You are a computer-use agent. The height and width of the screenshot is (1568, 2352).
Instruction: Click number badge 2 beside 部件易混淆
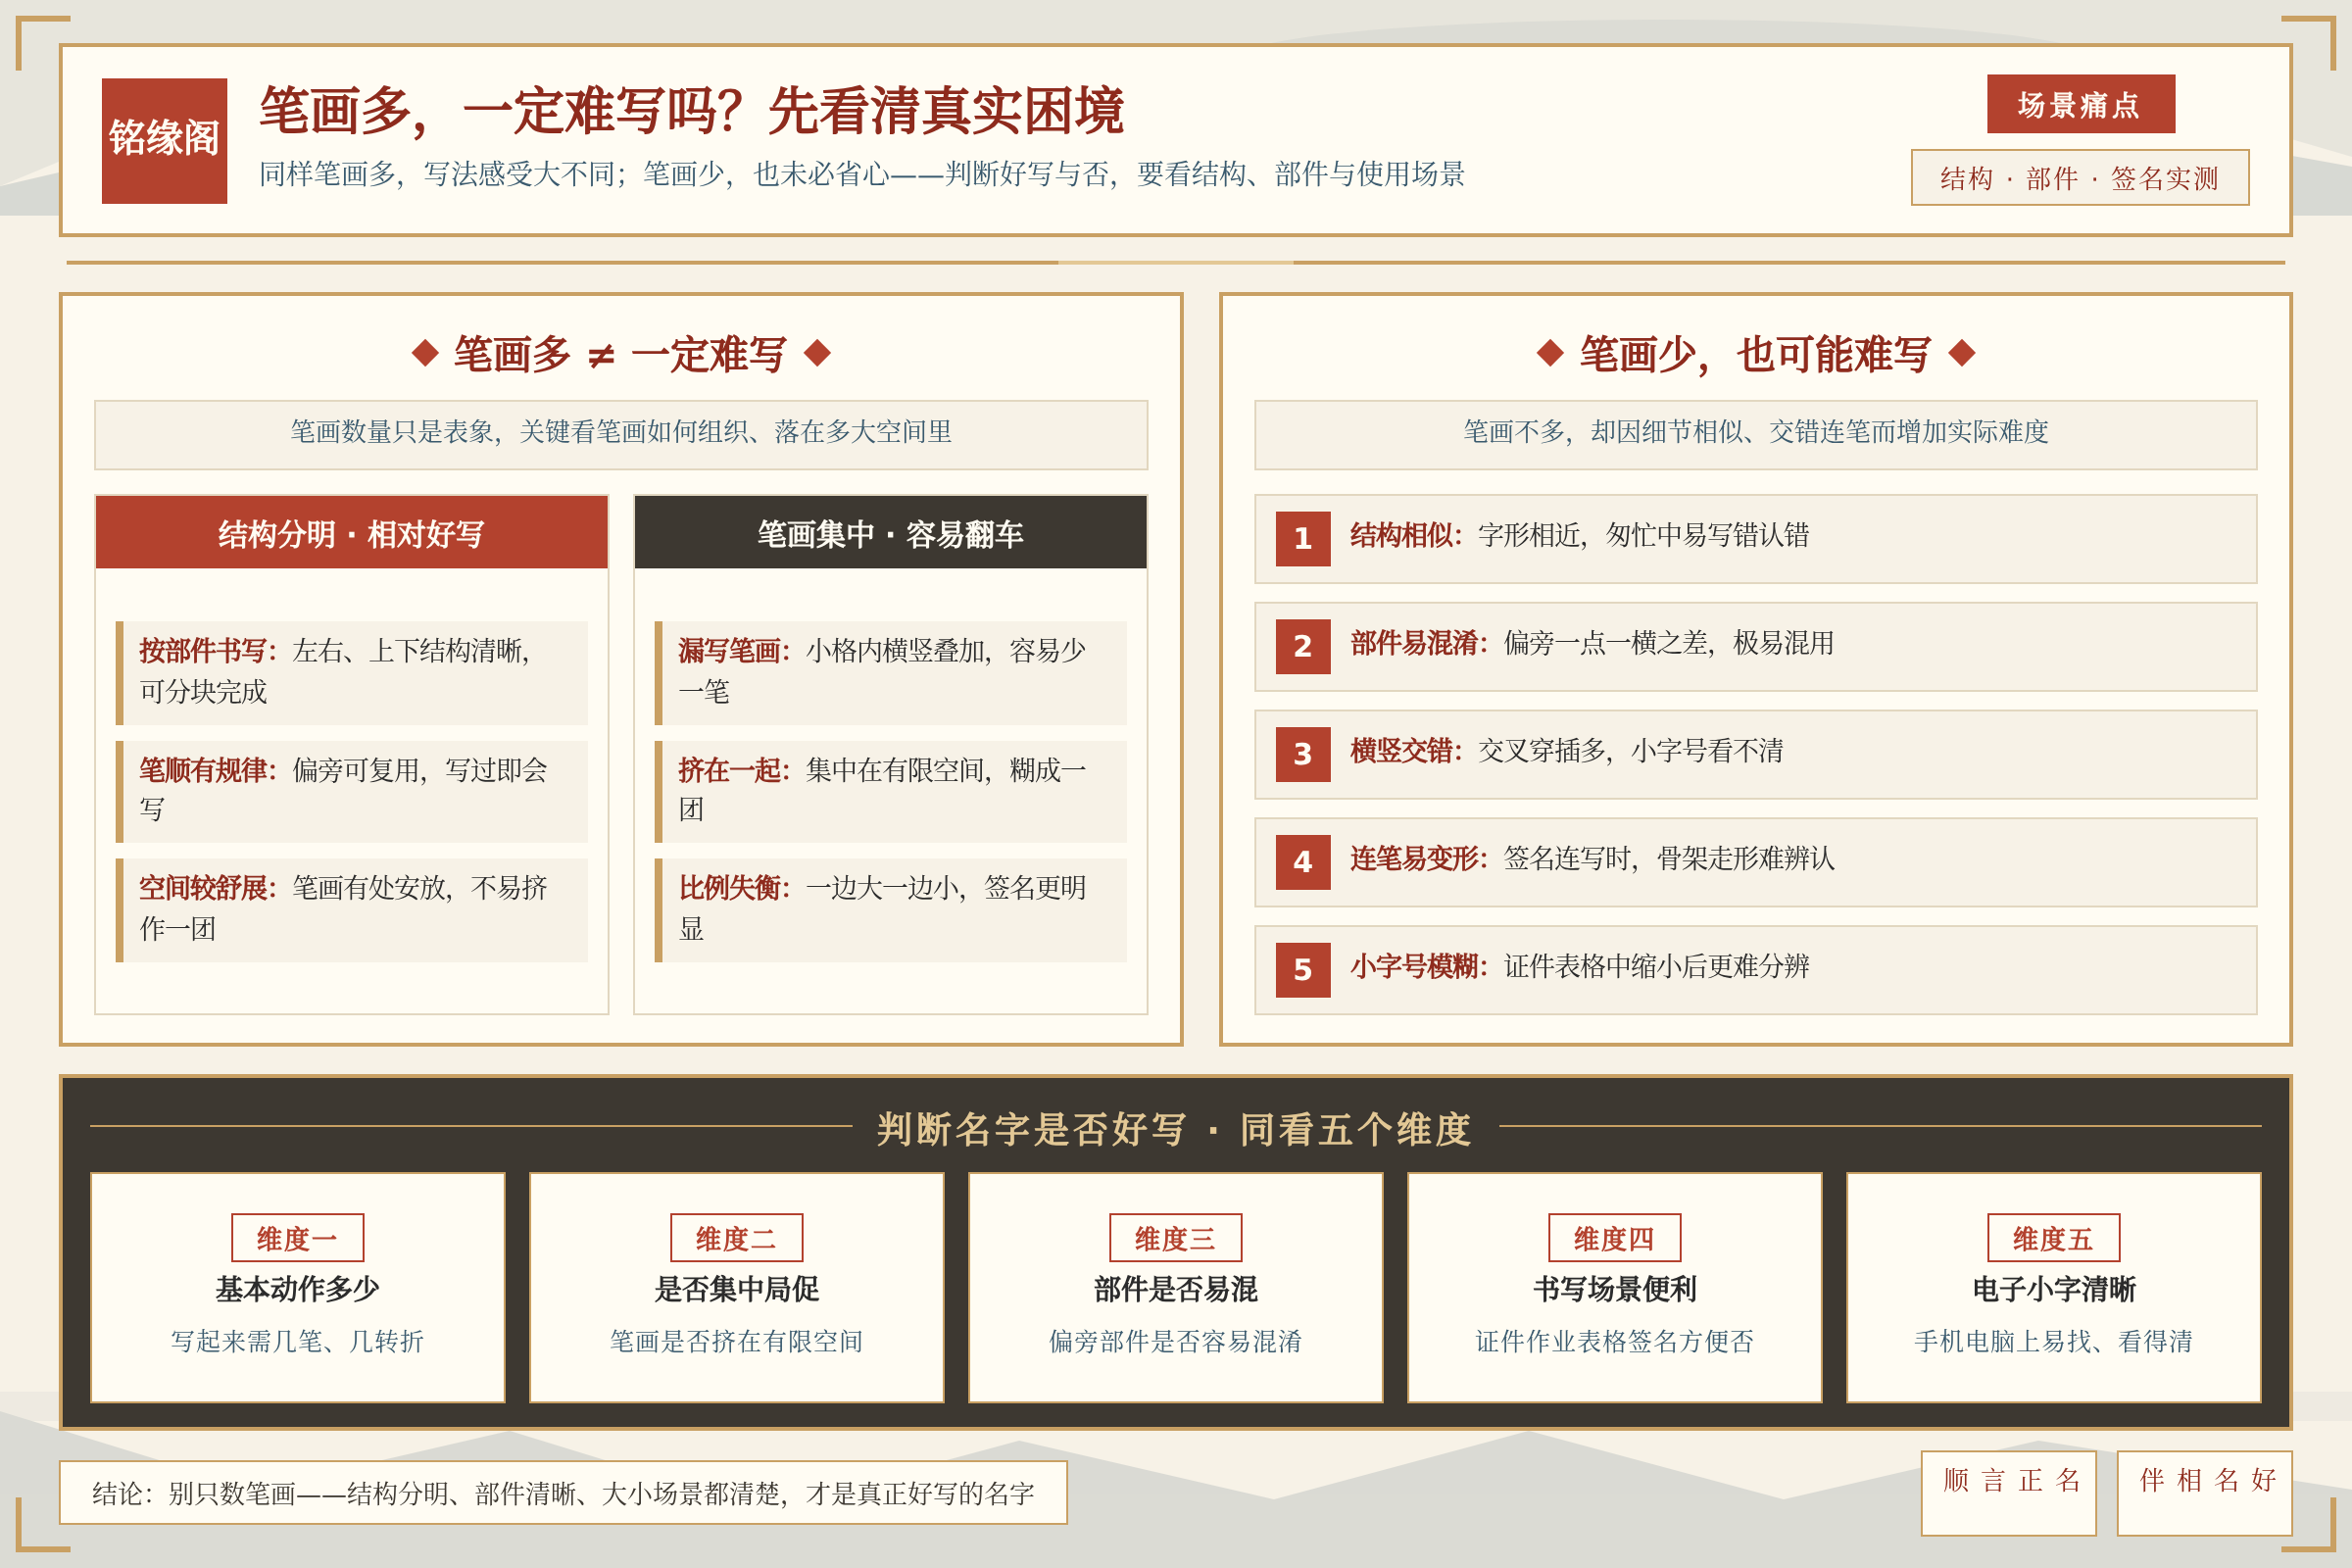point(1302,646)
